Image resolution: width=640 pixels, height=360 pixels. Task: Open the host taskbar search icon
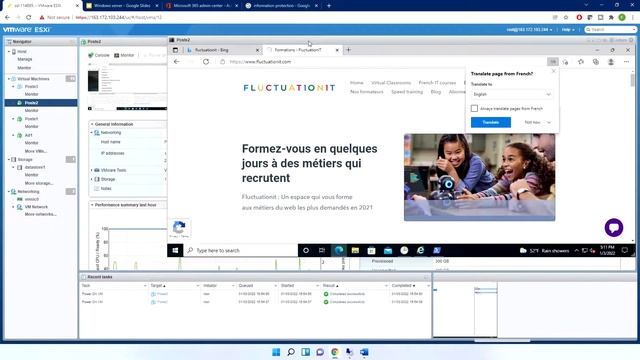(291, 352)
